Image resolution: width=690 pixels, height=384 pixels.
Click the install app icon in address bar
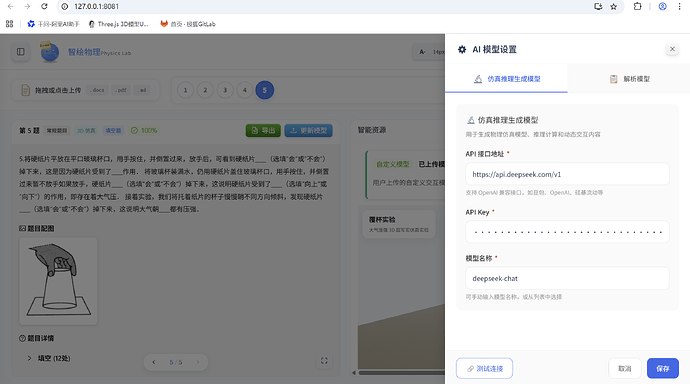click(598, 7)
